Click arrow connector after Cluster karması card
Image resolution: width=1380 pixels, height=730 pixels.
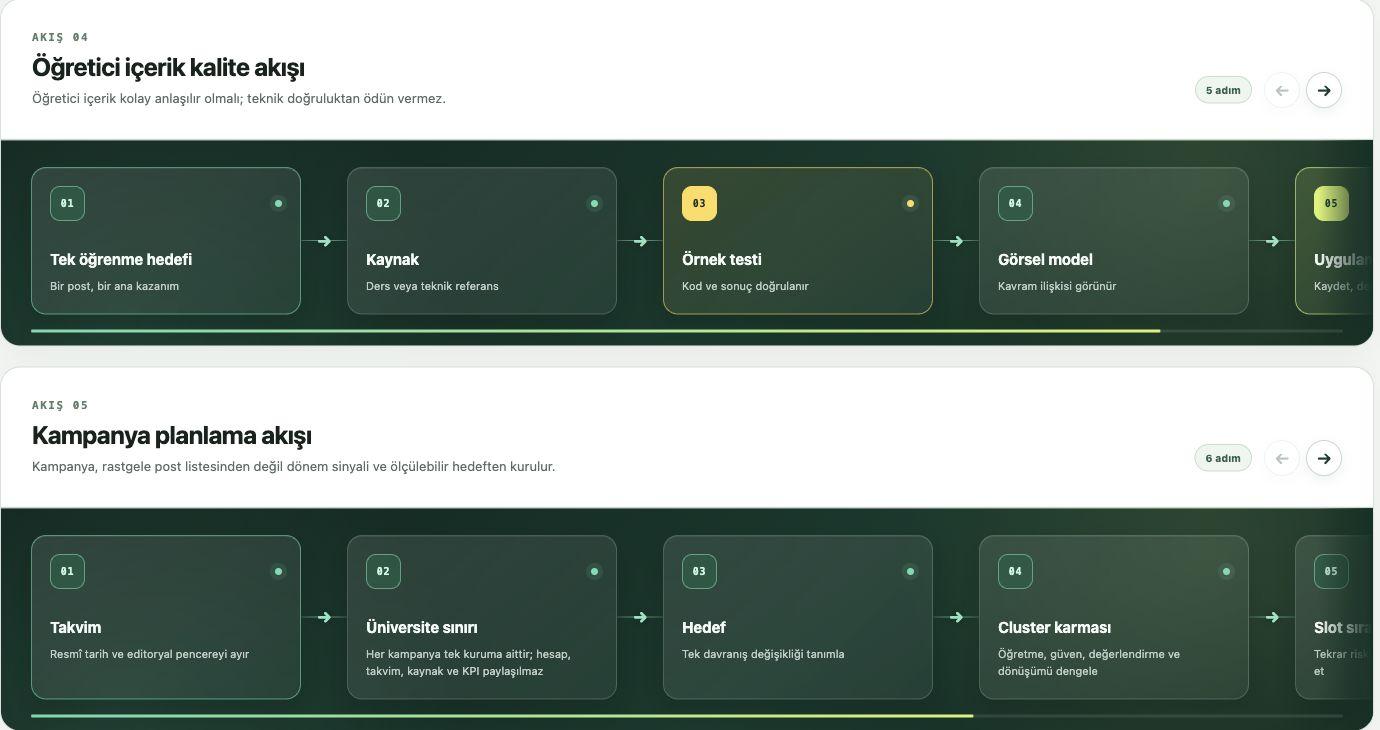click(1272, 617)
